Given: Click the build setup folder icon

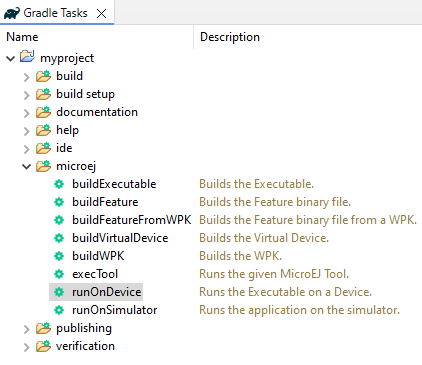Looking at the screenshot, I should coord(44,94).
